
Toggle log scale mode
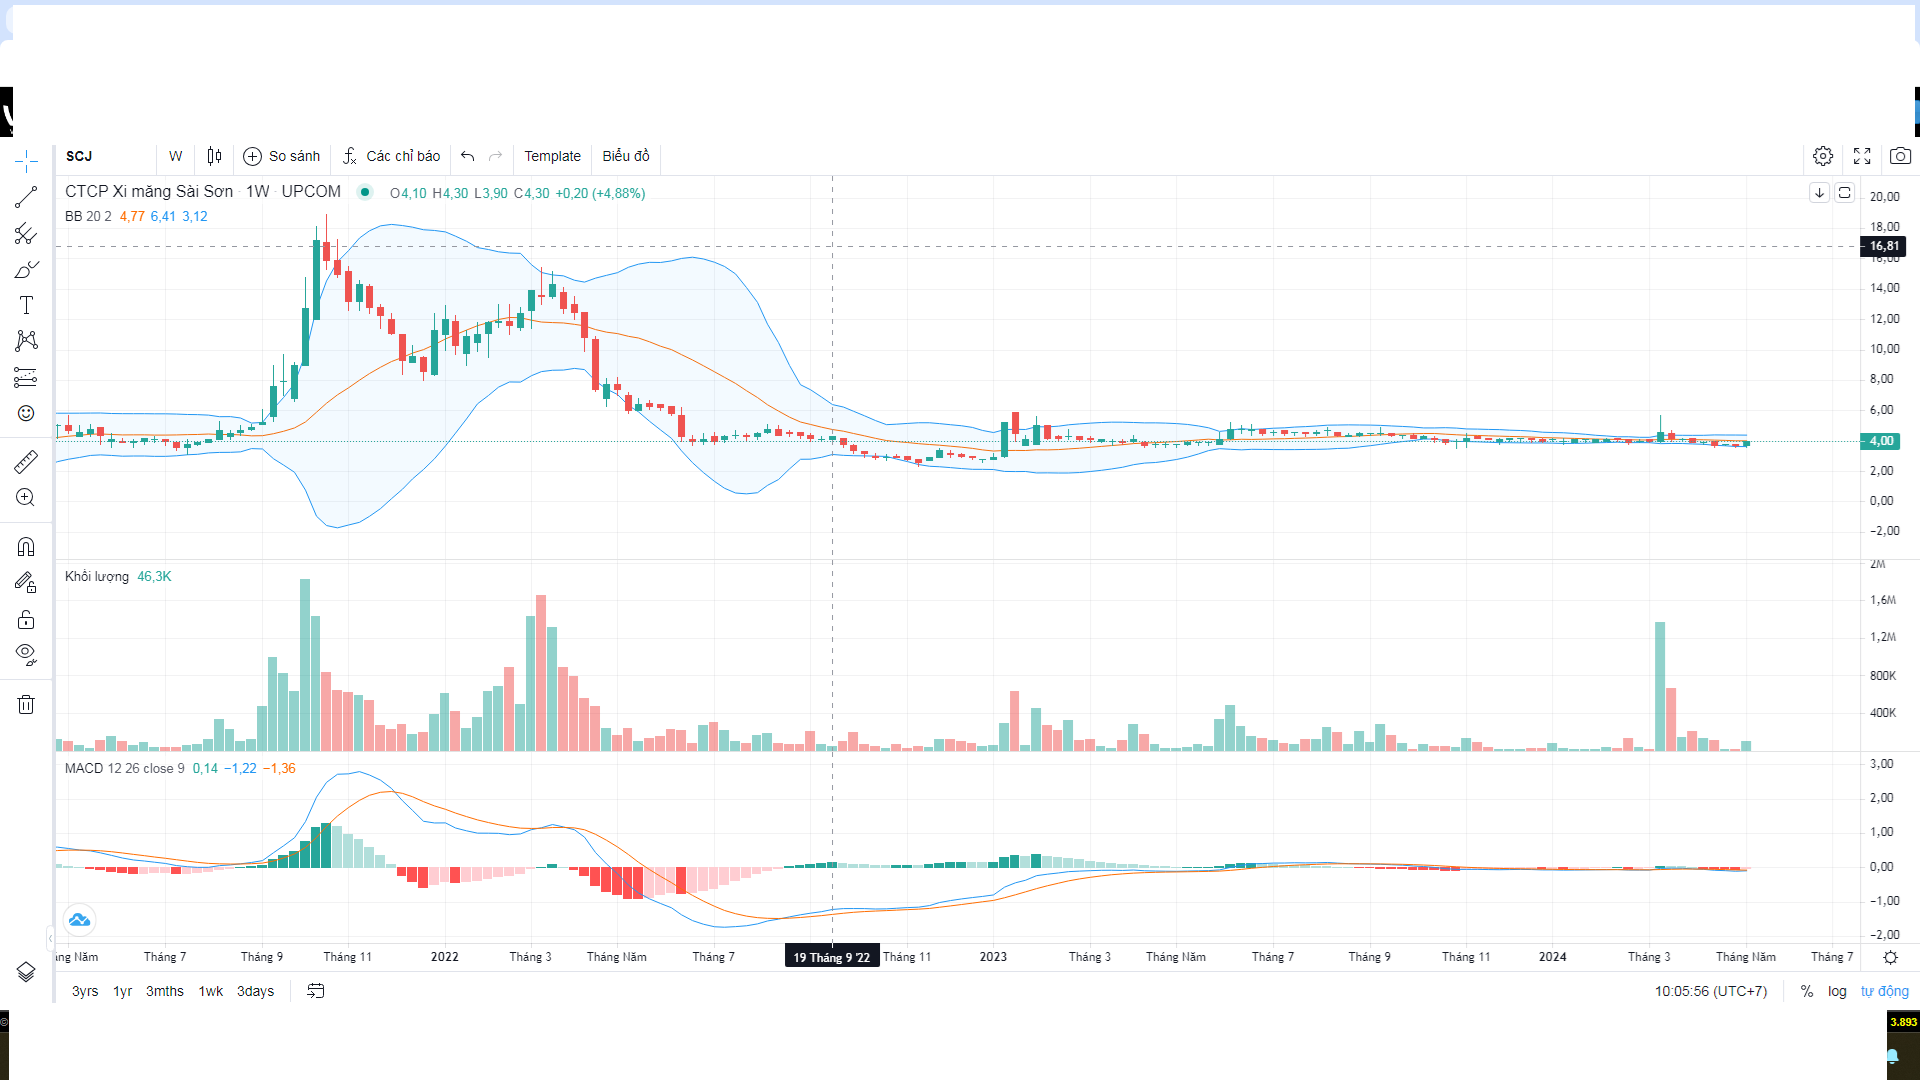1837,991
